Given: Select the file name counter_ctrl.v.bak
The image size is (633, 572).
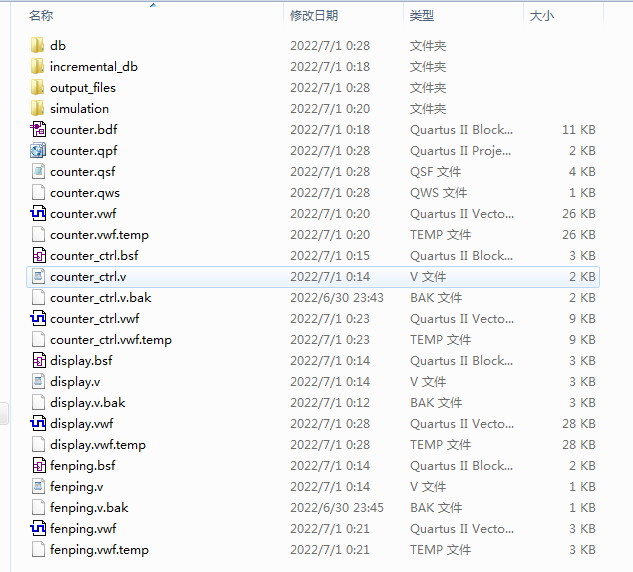Looking at the screenshot, I should tap(101, 298).
